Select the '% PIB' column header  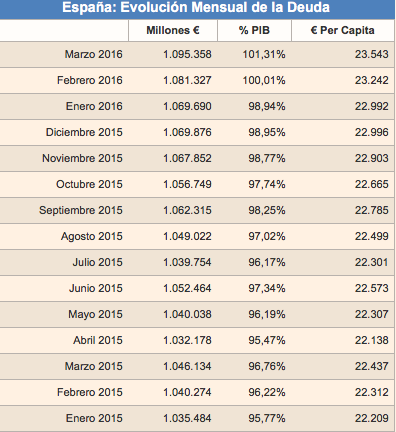pos(254,30)
